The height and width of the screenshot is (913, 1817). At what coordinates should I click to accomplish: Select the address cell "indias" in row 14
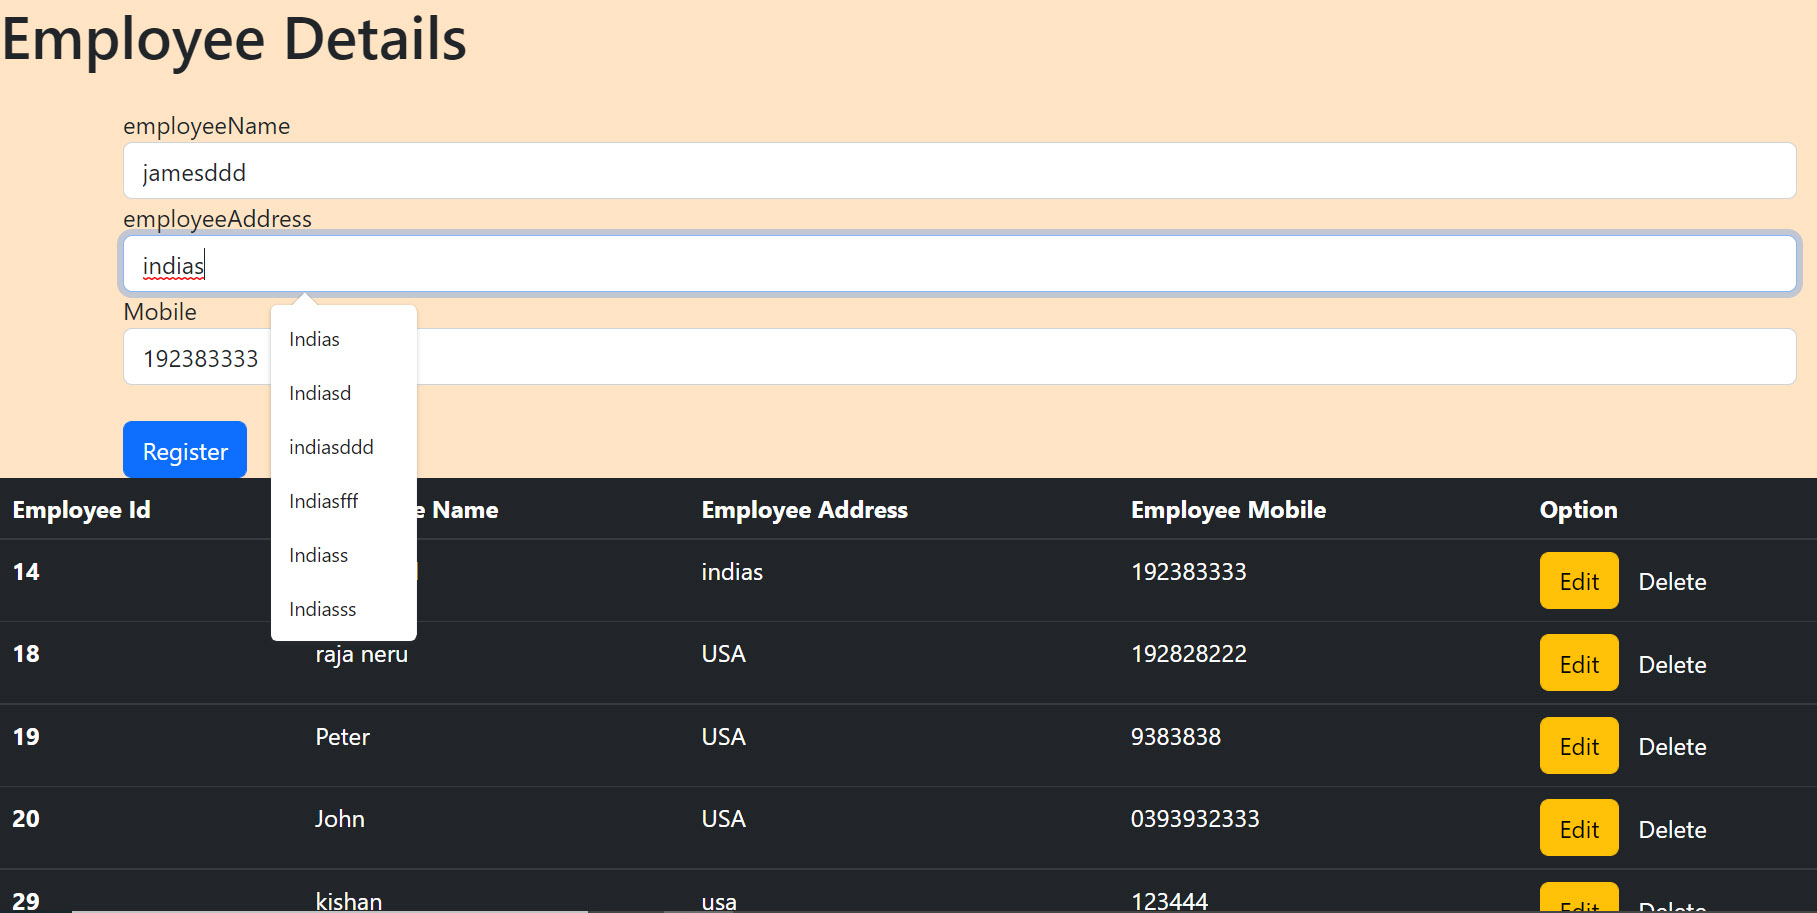pos(732,572)
